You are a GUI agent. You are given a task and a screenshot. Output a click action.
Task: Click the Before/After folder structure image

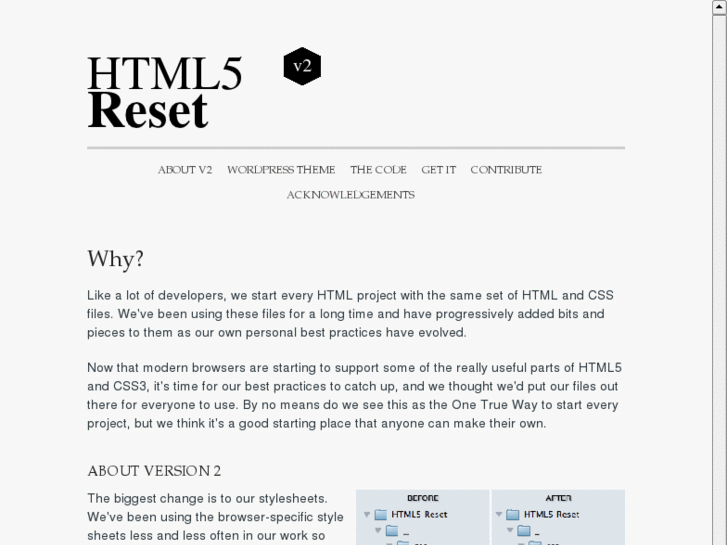click(491, 517)
